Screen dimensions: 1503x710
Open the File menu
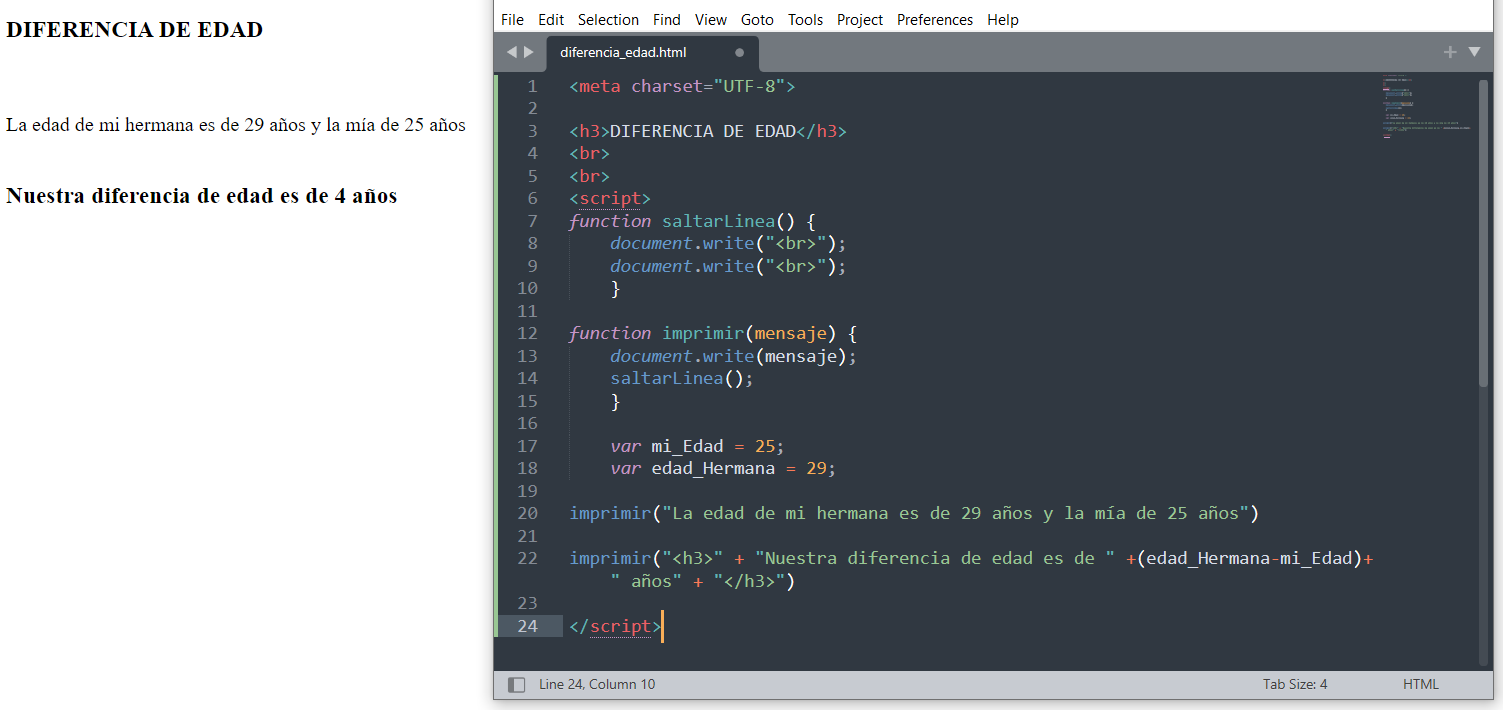tap(512, 20)
